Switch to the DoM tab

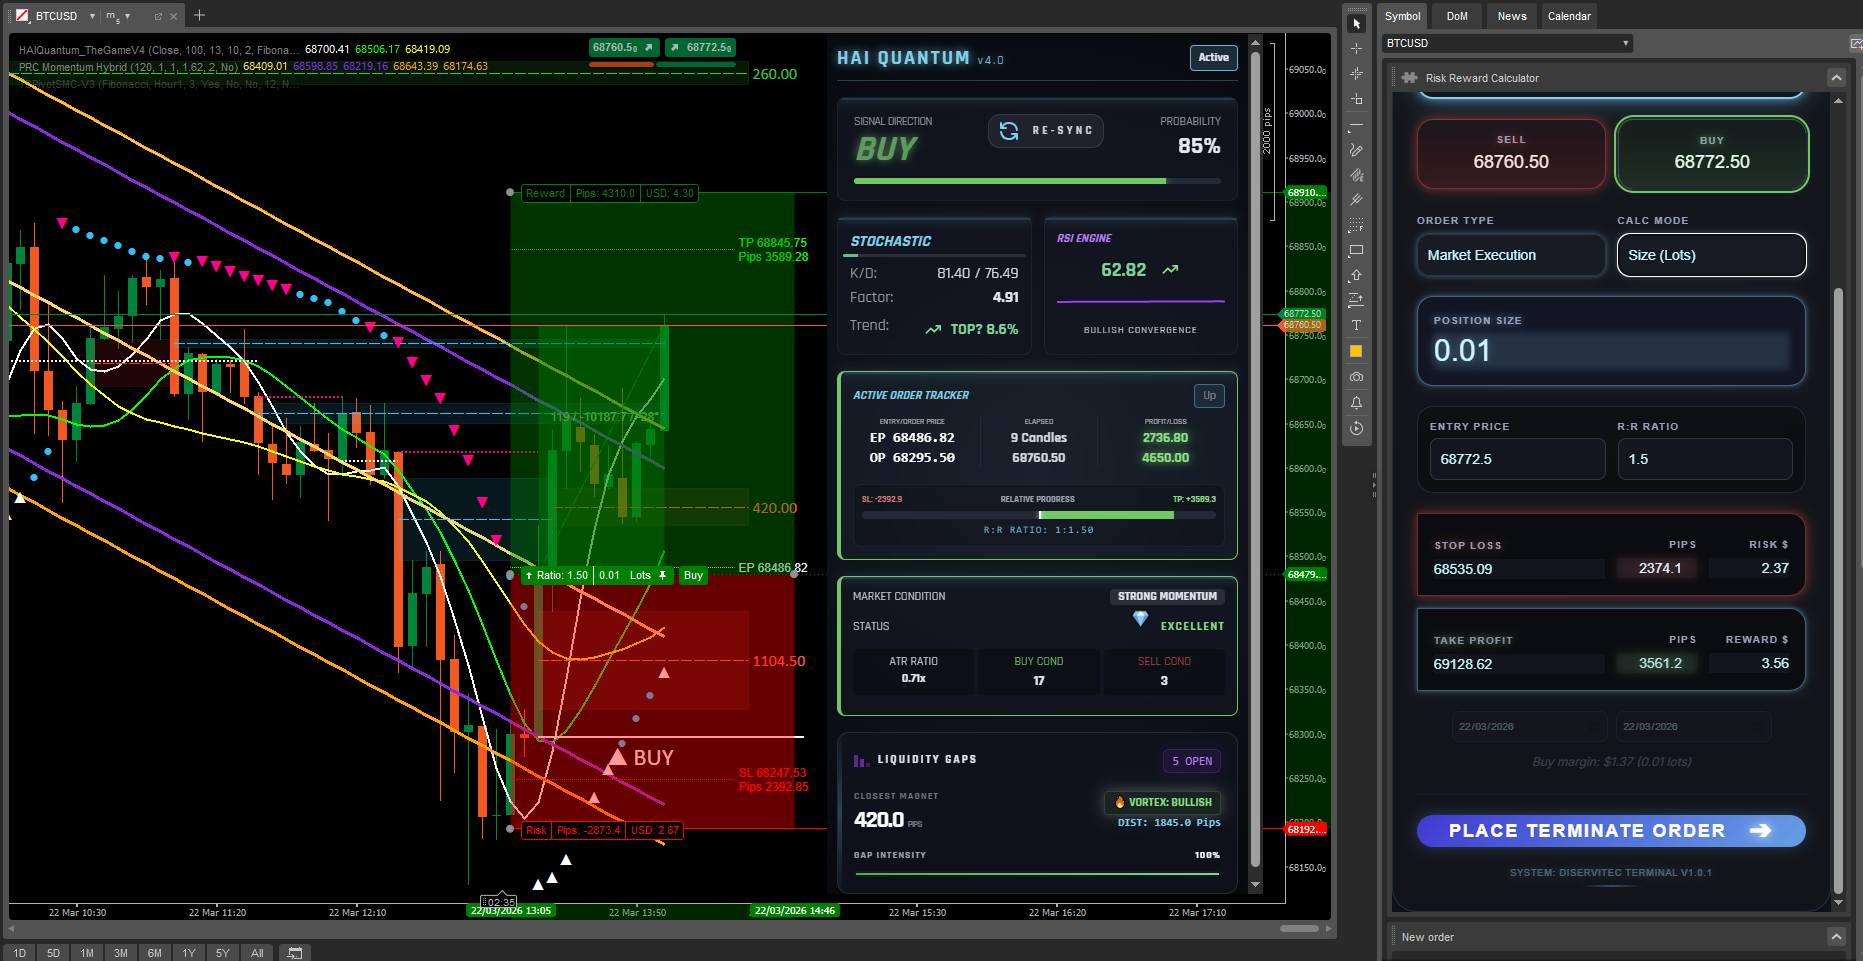(x=1457, y=16)
